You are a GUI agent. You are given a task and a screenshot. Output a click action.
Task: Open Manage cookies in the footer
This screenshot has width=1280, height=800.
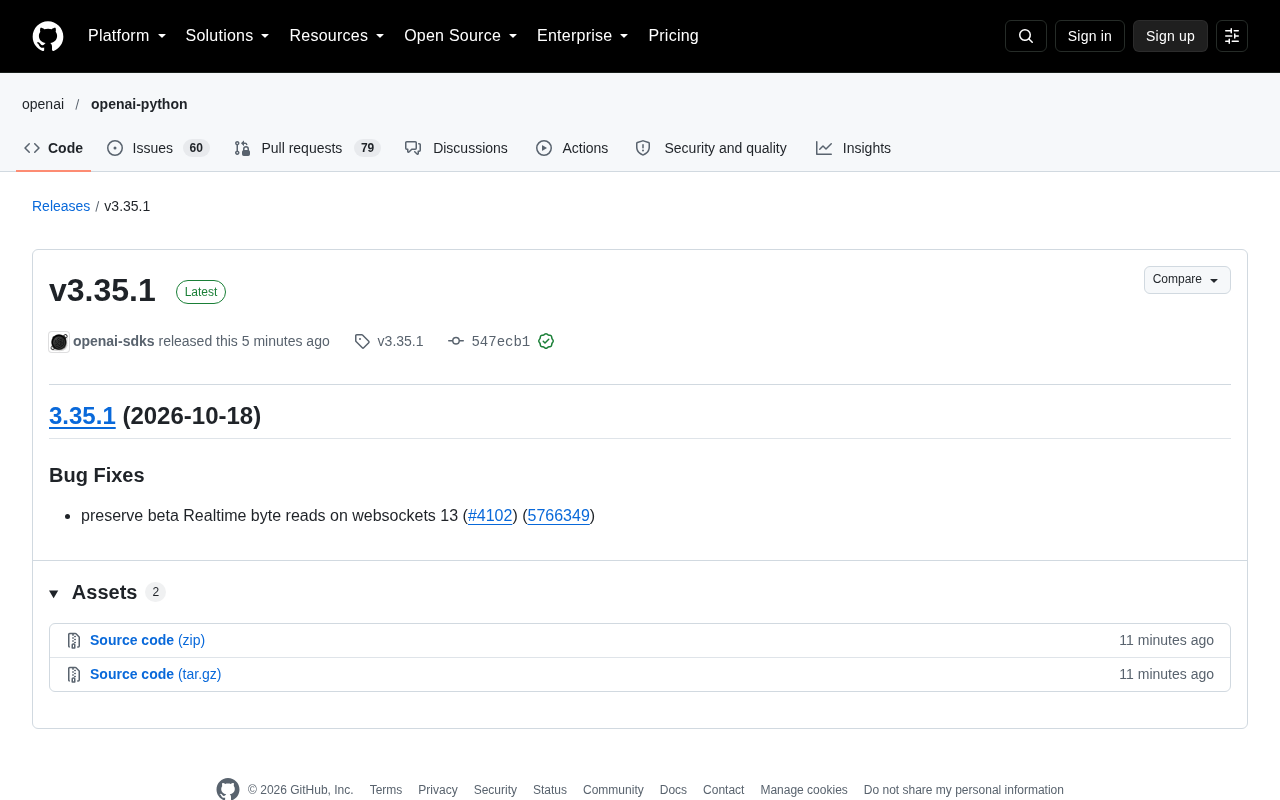point(804,790)
